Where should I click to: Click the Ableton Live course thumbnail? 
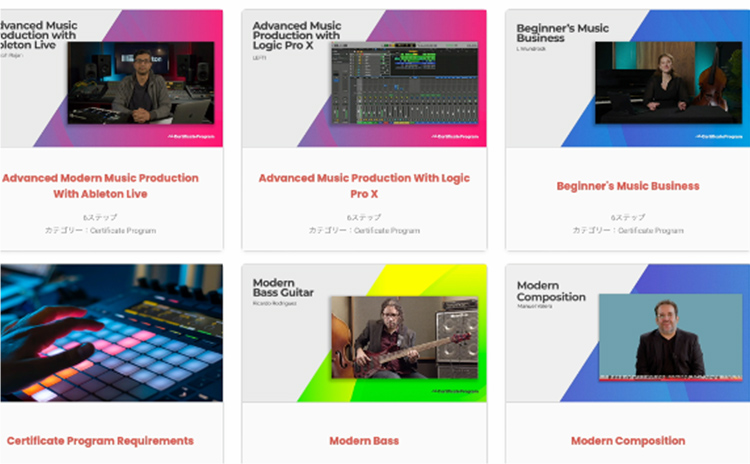111,78
